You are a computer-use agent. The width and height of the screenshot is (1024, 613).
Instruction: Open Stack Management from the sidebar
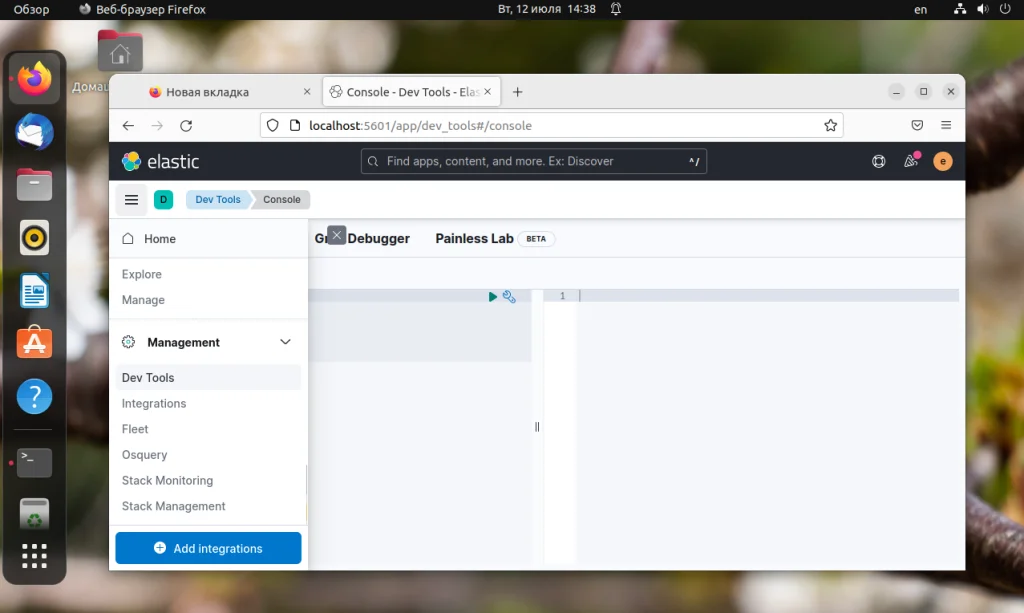point(173,506)
